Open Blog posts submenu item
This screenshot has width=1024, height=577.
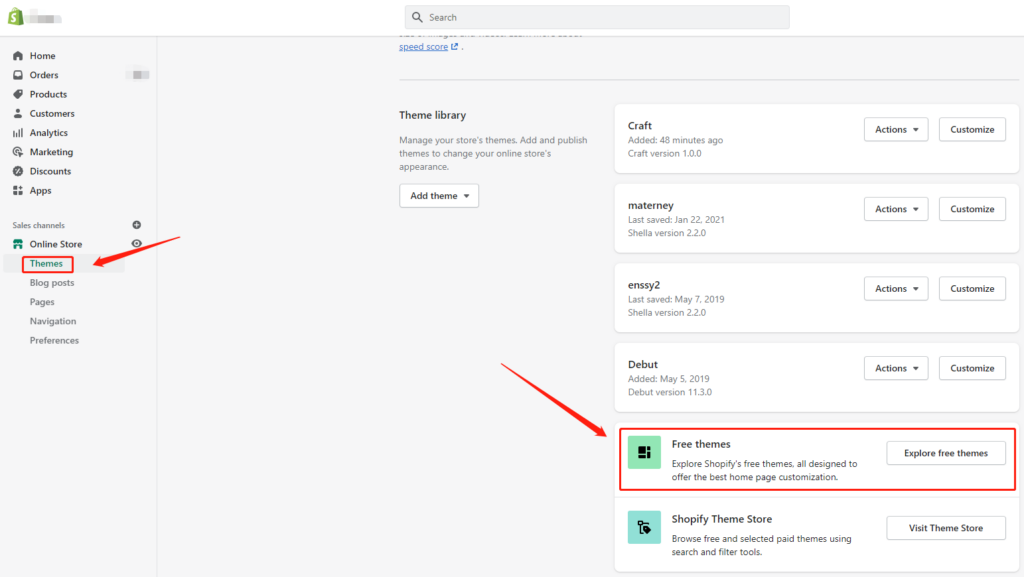point(52,283)
